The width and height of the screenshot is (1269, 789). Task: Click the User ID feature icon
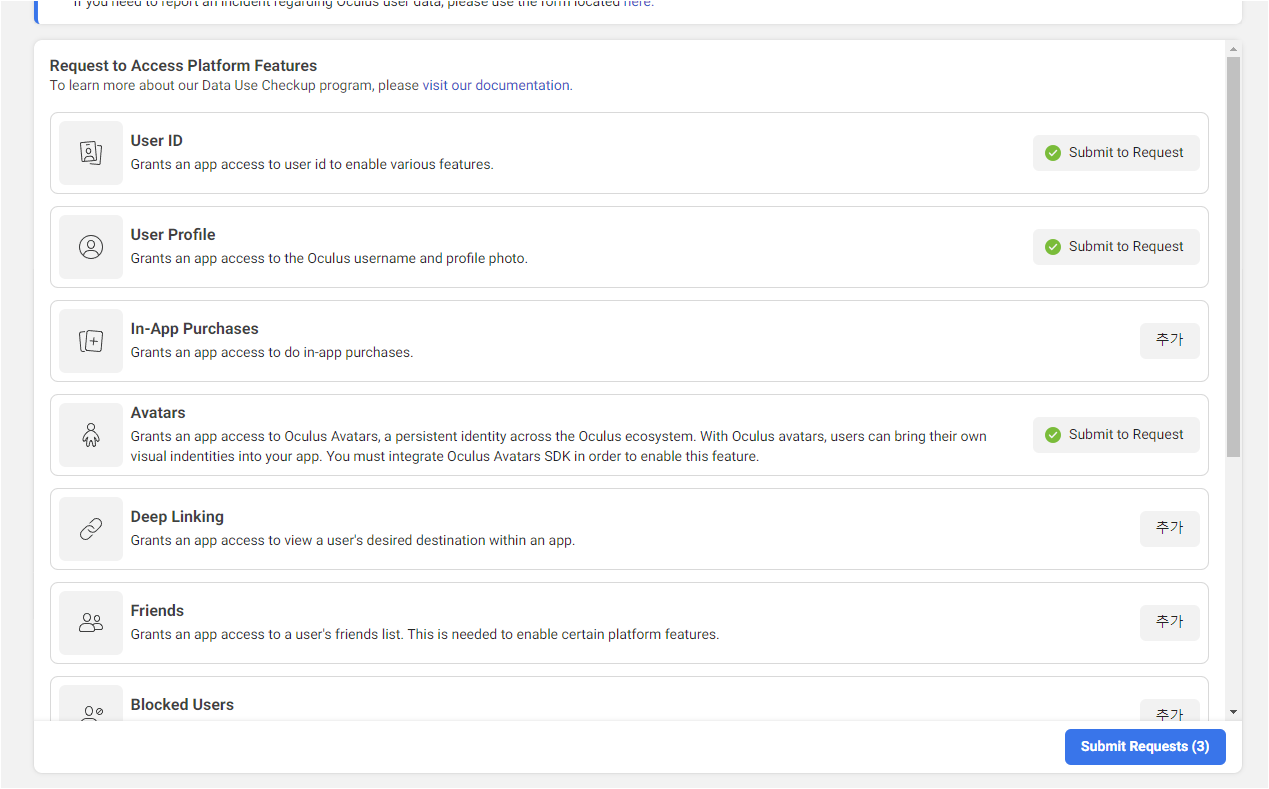tap(91, 153)
